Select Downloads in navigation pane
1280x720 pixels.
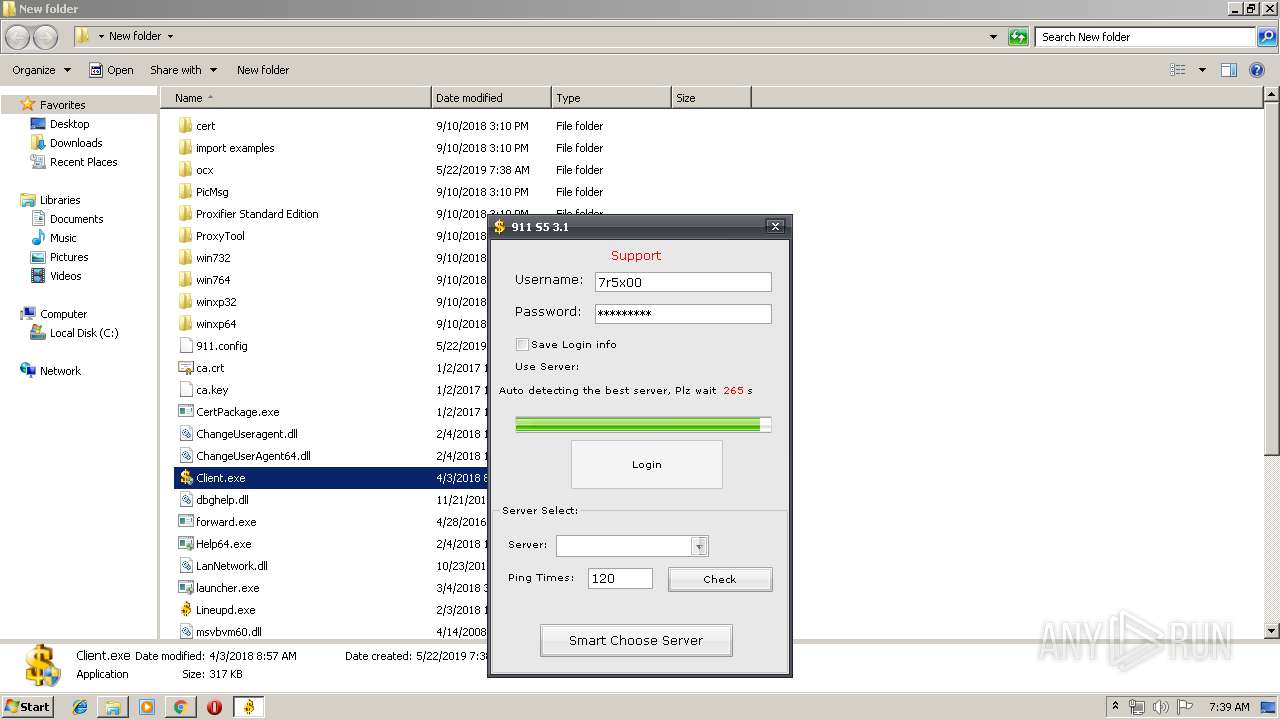click(x=76, y=143)
